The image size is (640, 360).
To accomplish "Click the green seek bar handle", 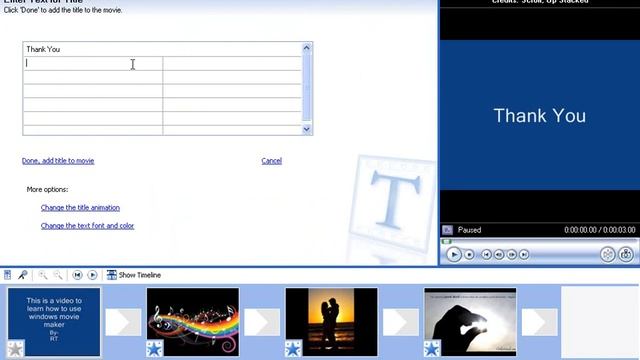I will (x=447, y=242).
